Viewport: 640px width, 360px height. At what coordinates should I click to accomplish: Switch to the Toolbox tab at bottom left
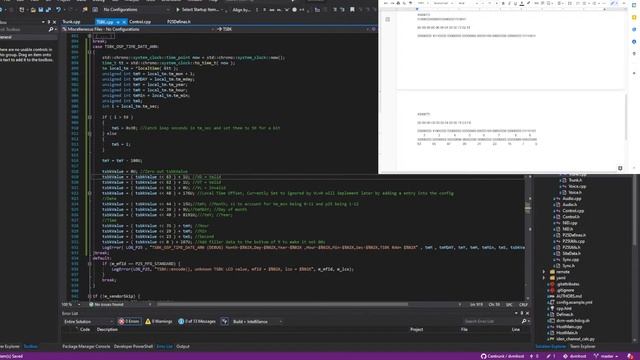31,347
